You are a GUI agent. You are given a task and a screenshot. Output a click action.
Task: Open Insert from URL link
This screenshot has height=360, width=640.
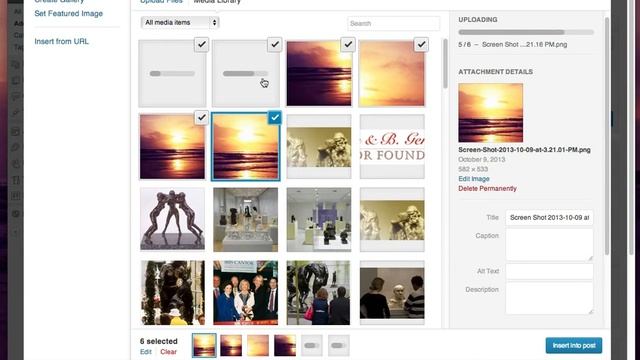[61, 41]
